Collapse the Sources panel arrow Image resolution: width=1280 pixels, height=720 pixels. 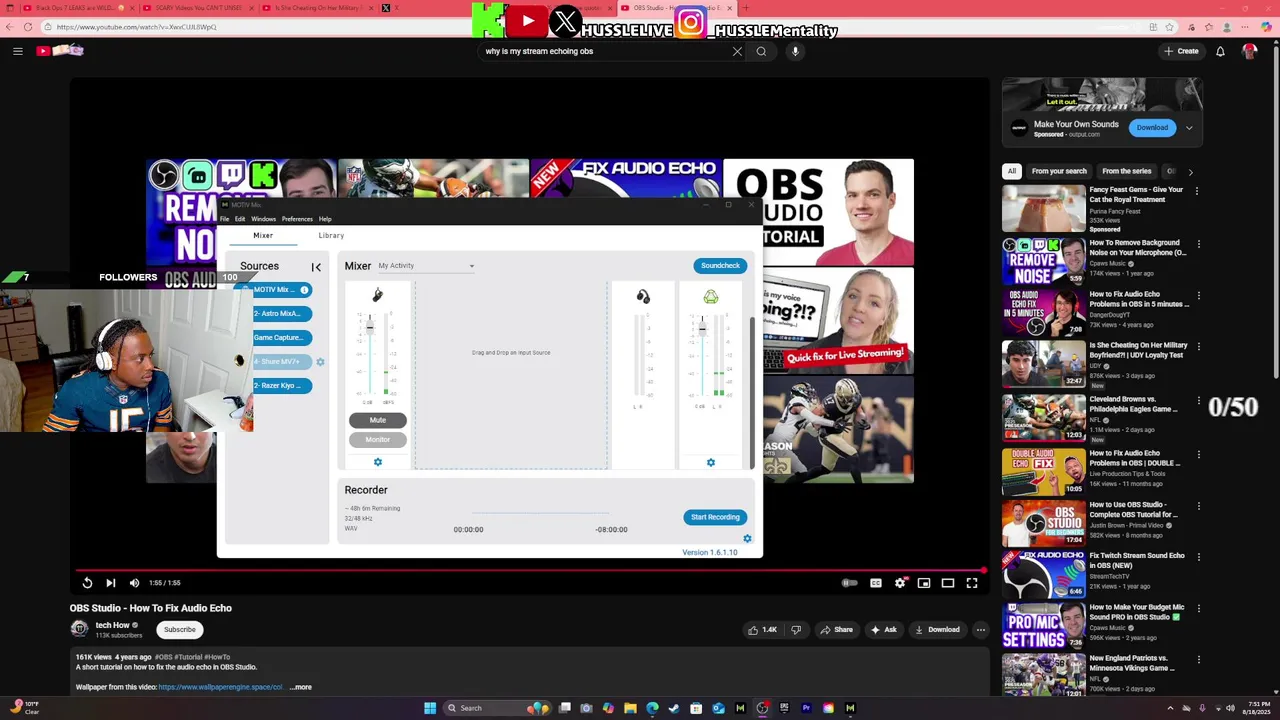tap(316, 267)
